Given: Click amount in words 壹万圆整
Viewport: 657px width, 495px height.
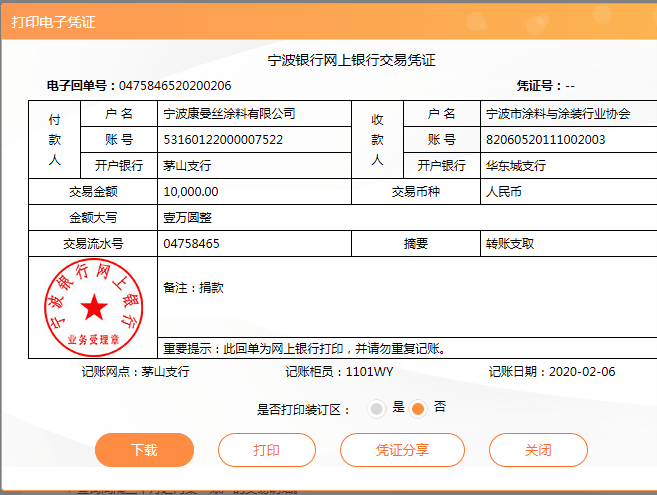Looking at the screenshot, I should point(187,218).
